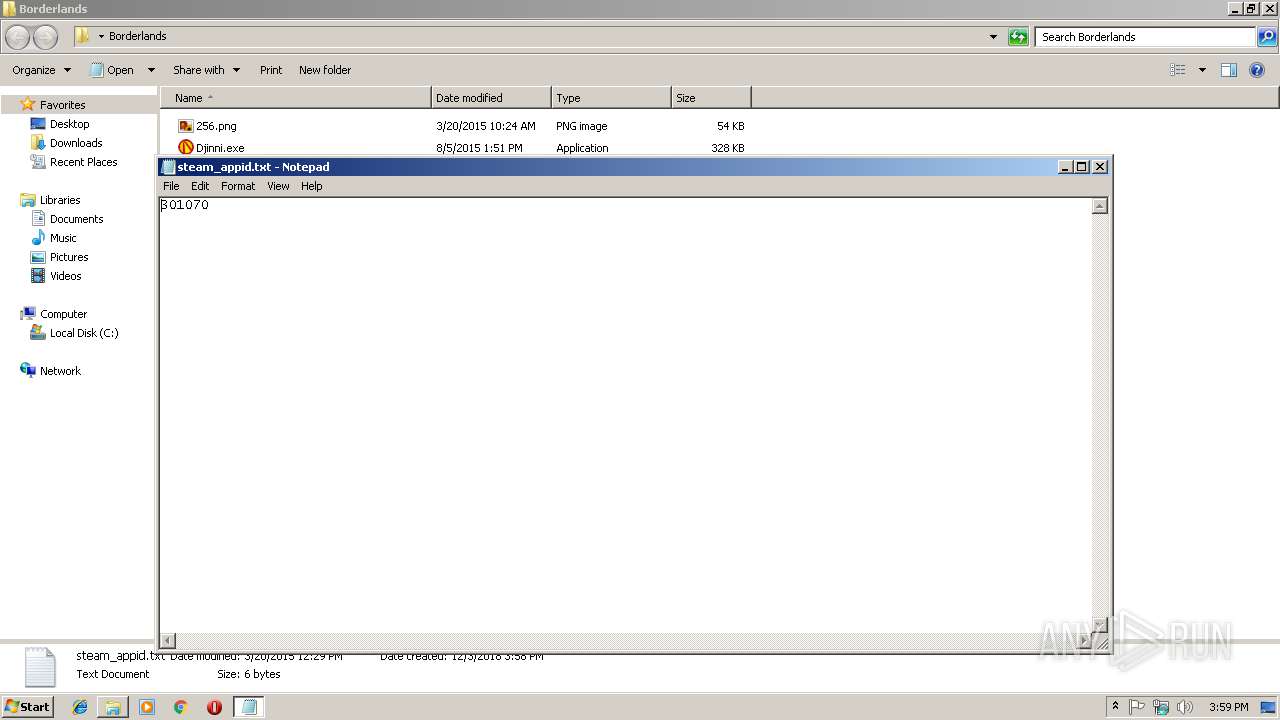Open Notepad Format menu
Viewport: 1280px width, 720px height.
(238, 186)
